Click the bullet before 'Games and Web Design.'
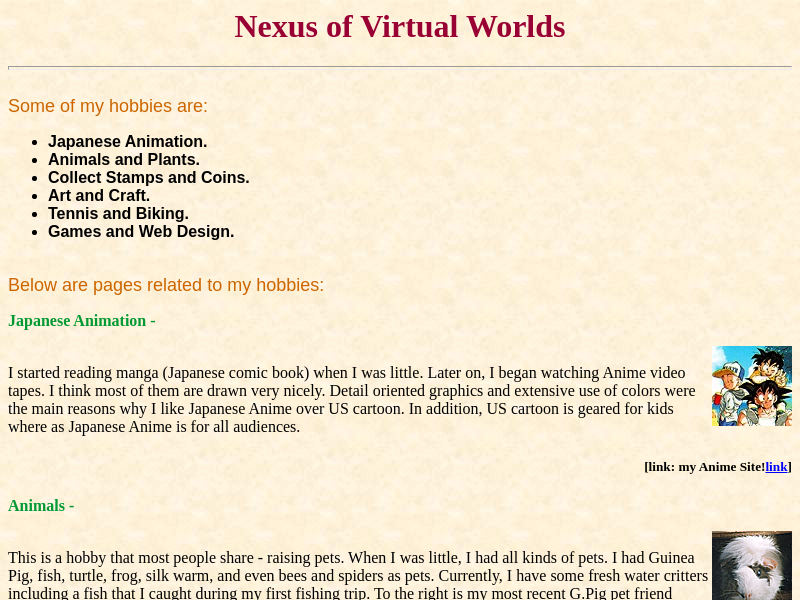 tap(35, 233)
